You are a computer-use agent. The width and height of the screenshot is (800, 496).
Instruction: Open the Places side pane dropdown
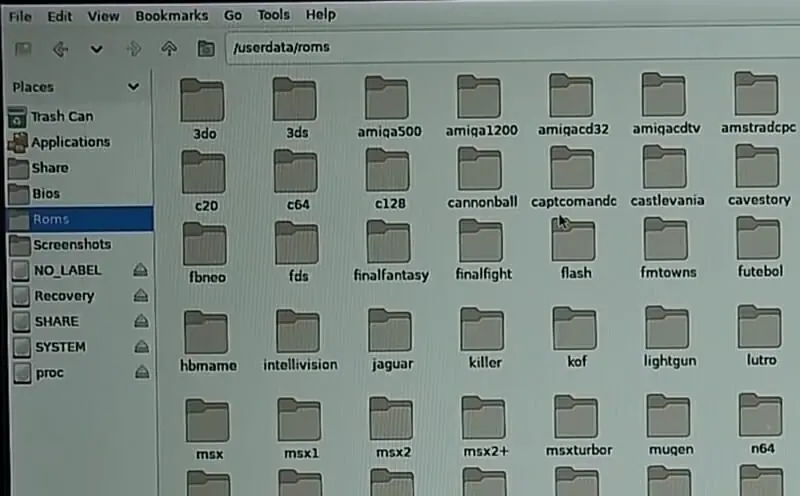133,87
